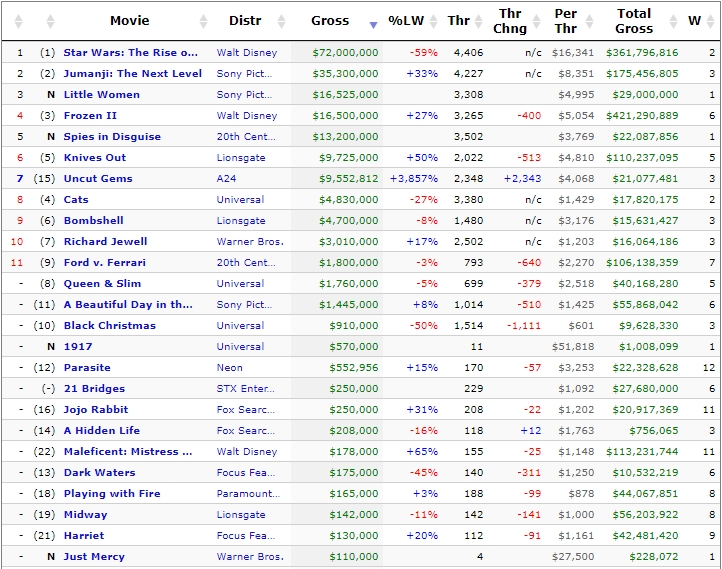Click Warner Bros. distributor in Richard Jewell row
722x569 pixels.
(250, 242)
